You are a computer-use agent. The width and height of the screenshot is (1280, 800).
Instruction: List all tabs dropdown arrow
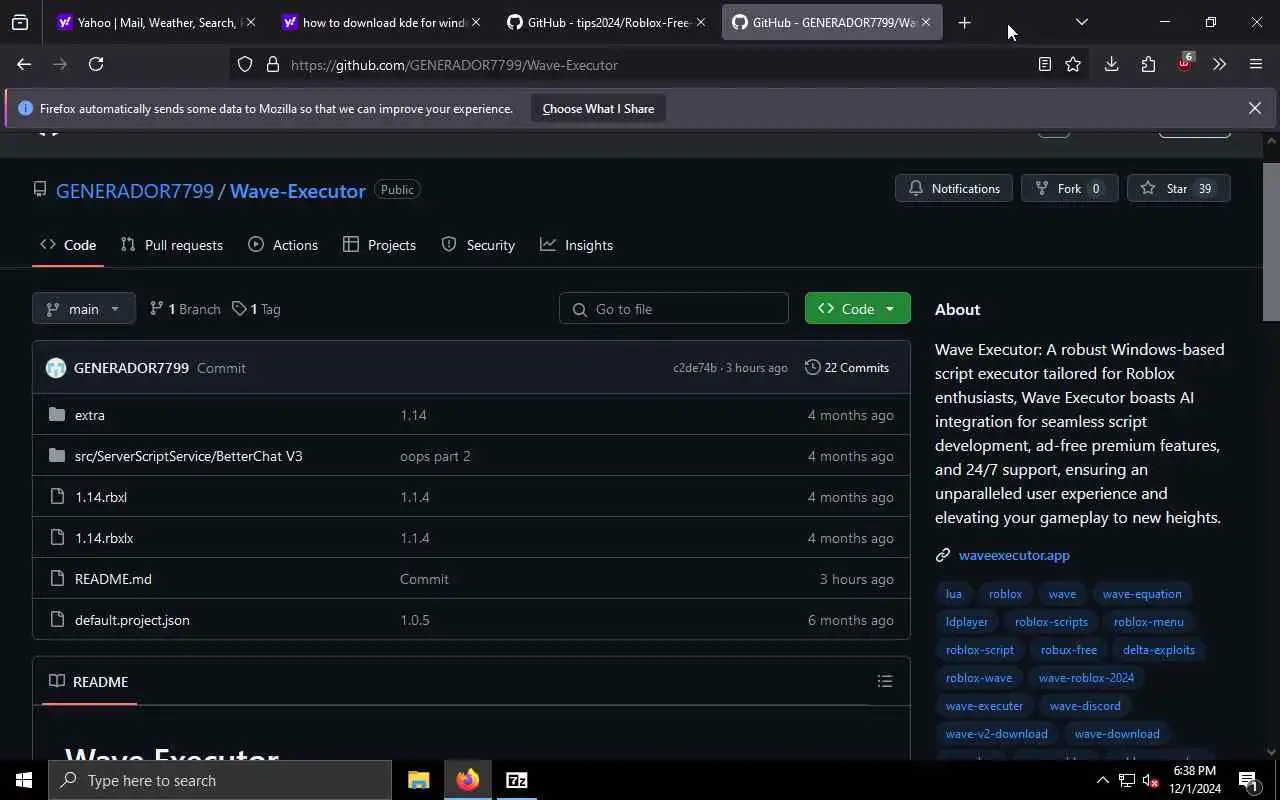point(1081,22)
